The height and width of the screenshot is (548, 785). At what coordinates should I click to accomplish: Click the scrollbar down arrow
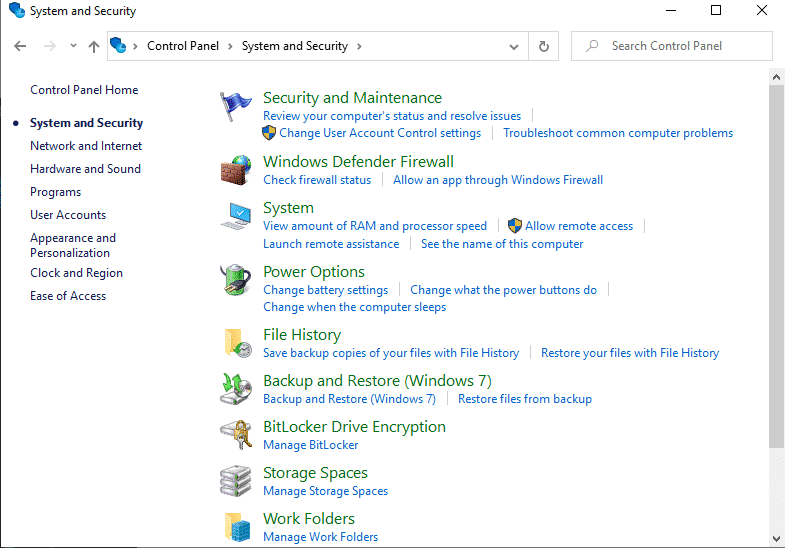[776, 539]
